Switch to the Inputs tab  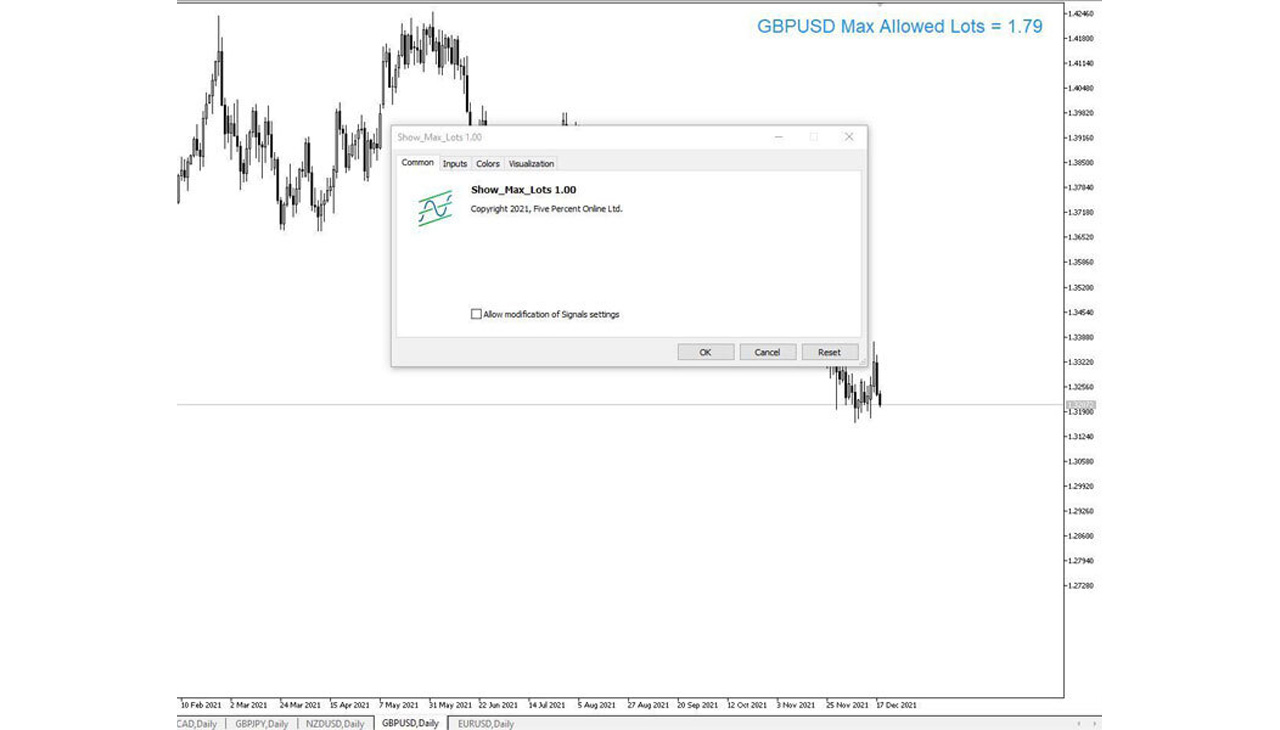pos(455,164)
